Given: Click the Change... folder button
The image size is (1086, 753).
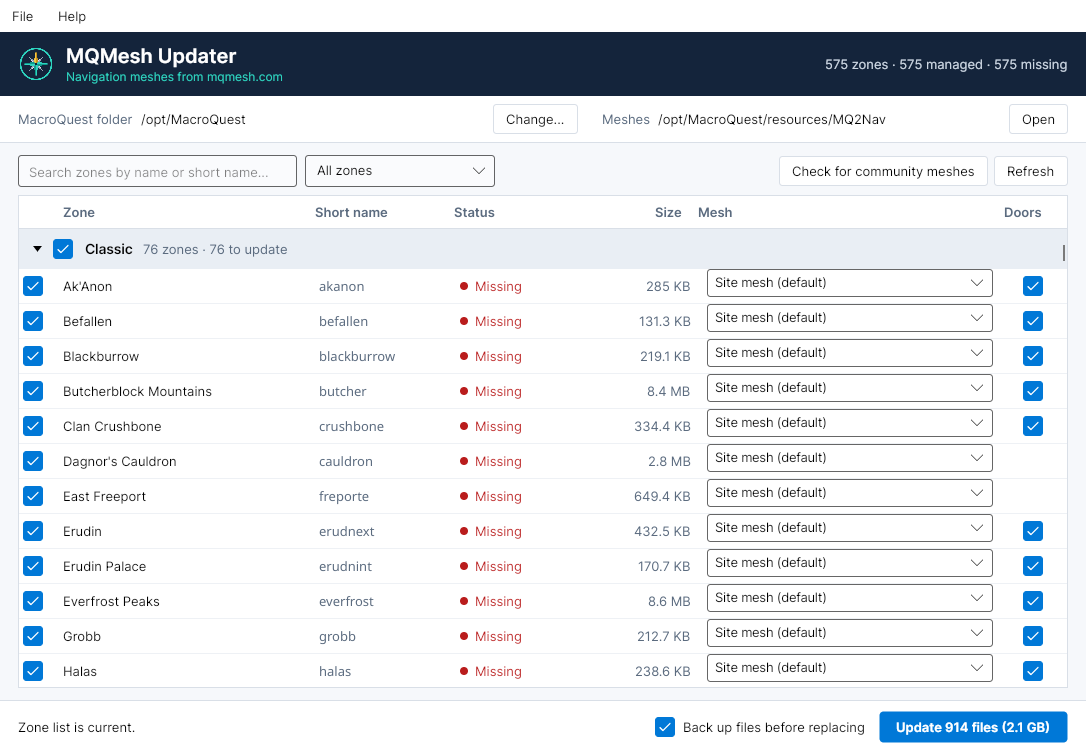Looking at the screenshot, I should [x=535, y=119].
